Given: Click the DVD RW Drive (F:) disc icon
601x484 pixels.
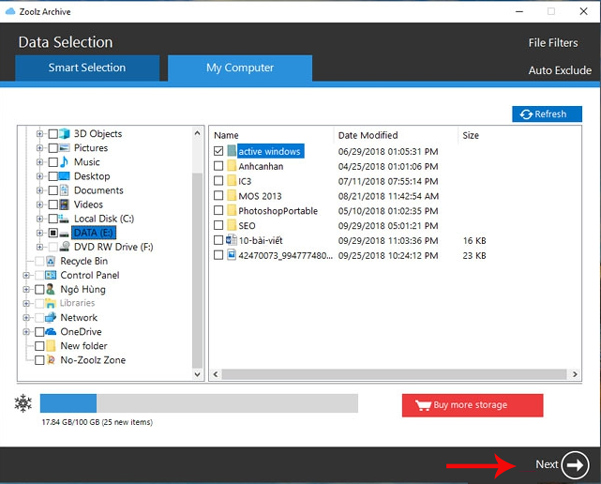Looking at the screenshot, I should [x=64, y=247].
